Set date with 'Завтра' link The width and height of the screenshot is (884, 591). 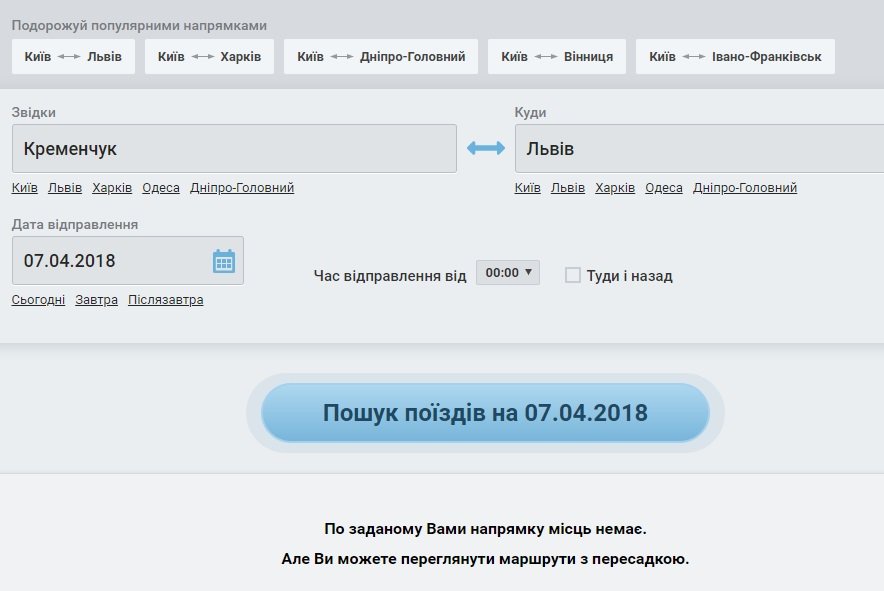(x=96, y=300)
